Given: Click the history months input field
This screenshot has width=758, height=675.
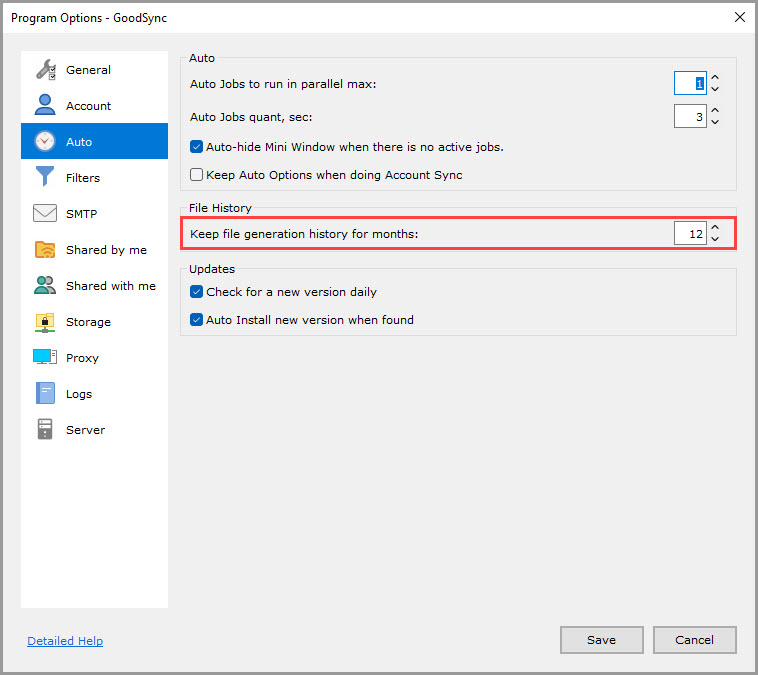Looking at the screenshot, I should 690,233.
